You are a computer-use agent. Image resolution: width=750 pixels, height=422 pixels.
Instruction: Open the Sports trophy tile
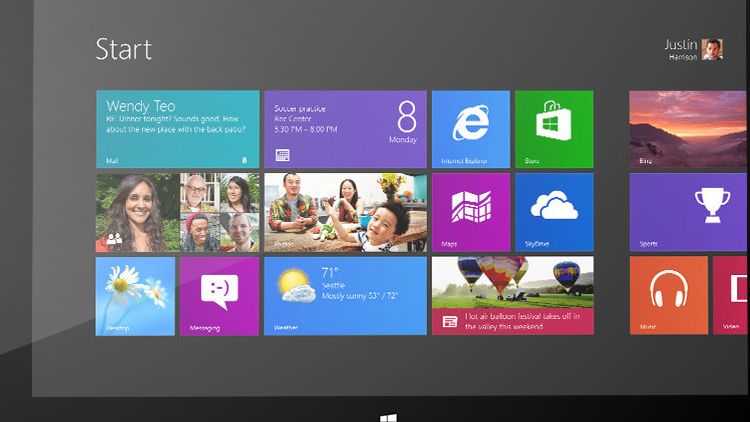pos(689,212)
